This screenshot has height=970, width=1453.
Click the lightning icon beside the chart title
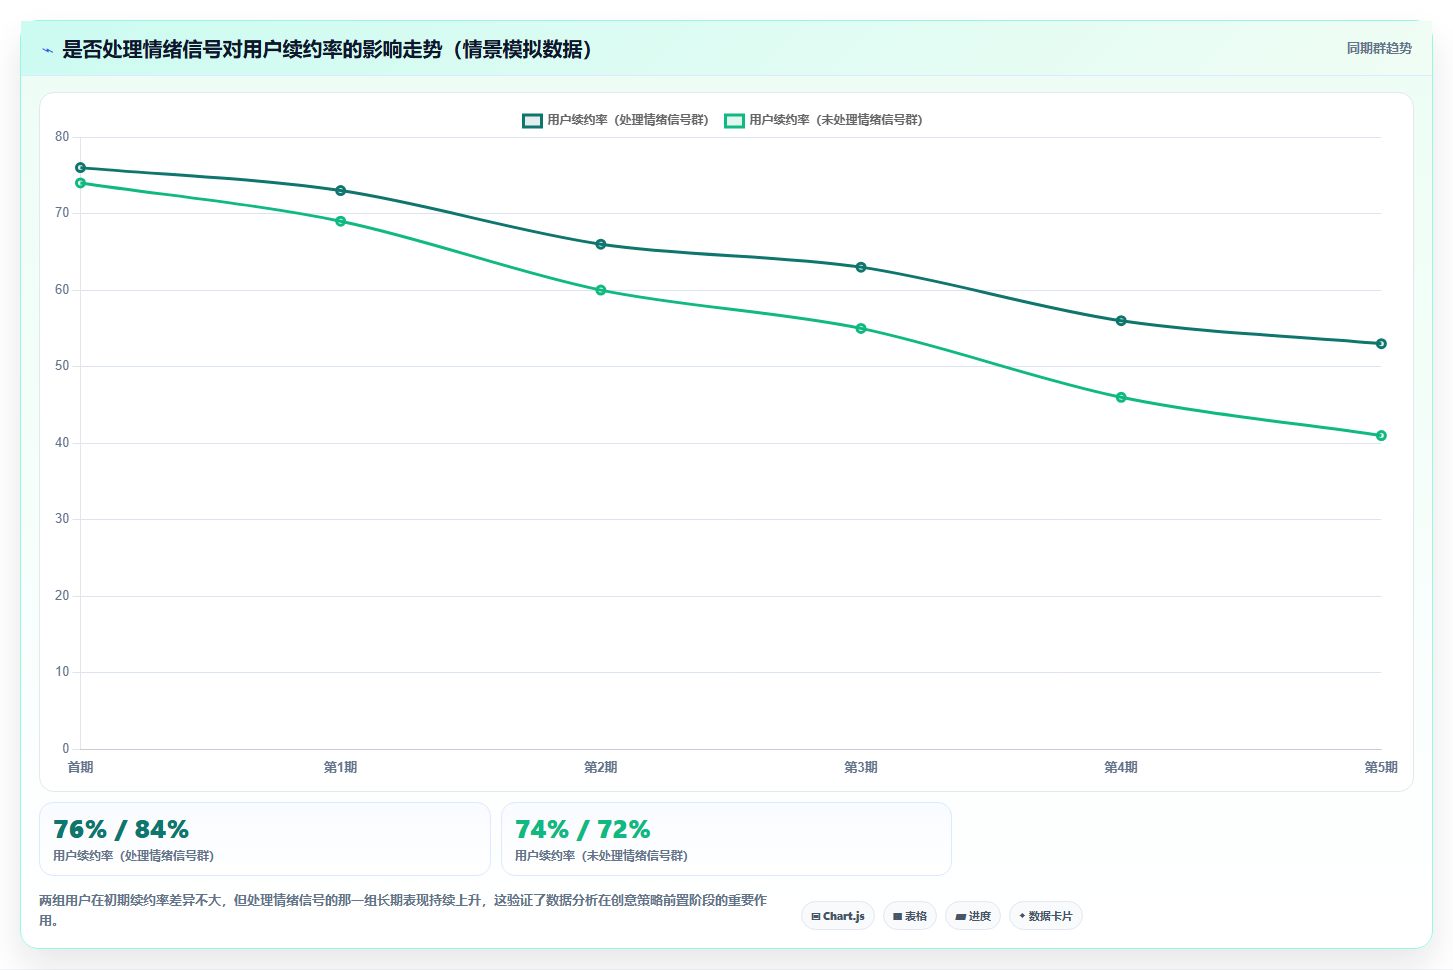point(47,50)
